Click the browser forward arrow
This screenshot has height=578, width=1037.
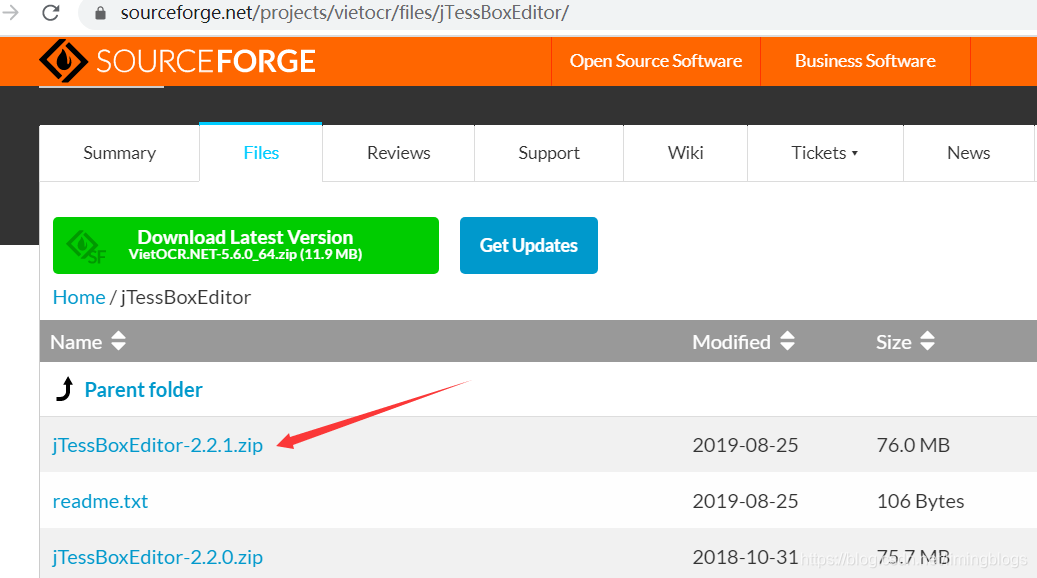click(x=10, y=12)
